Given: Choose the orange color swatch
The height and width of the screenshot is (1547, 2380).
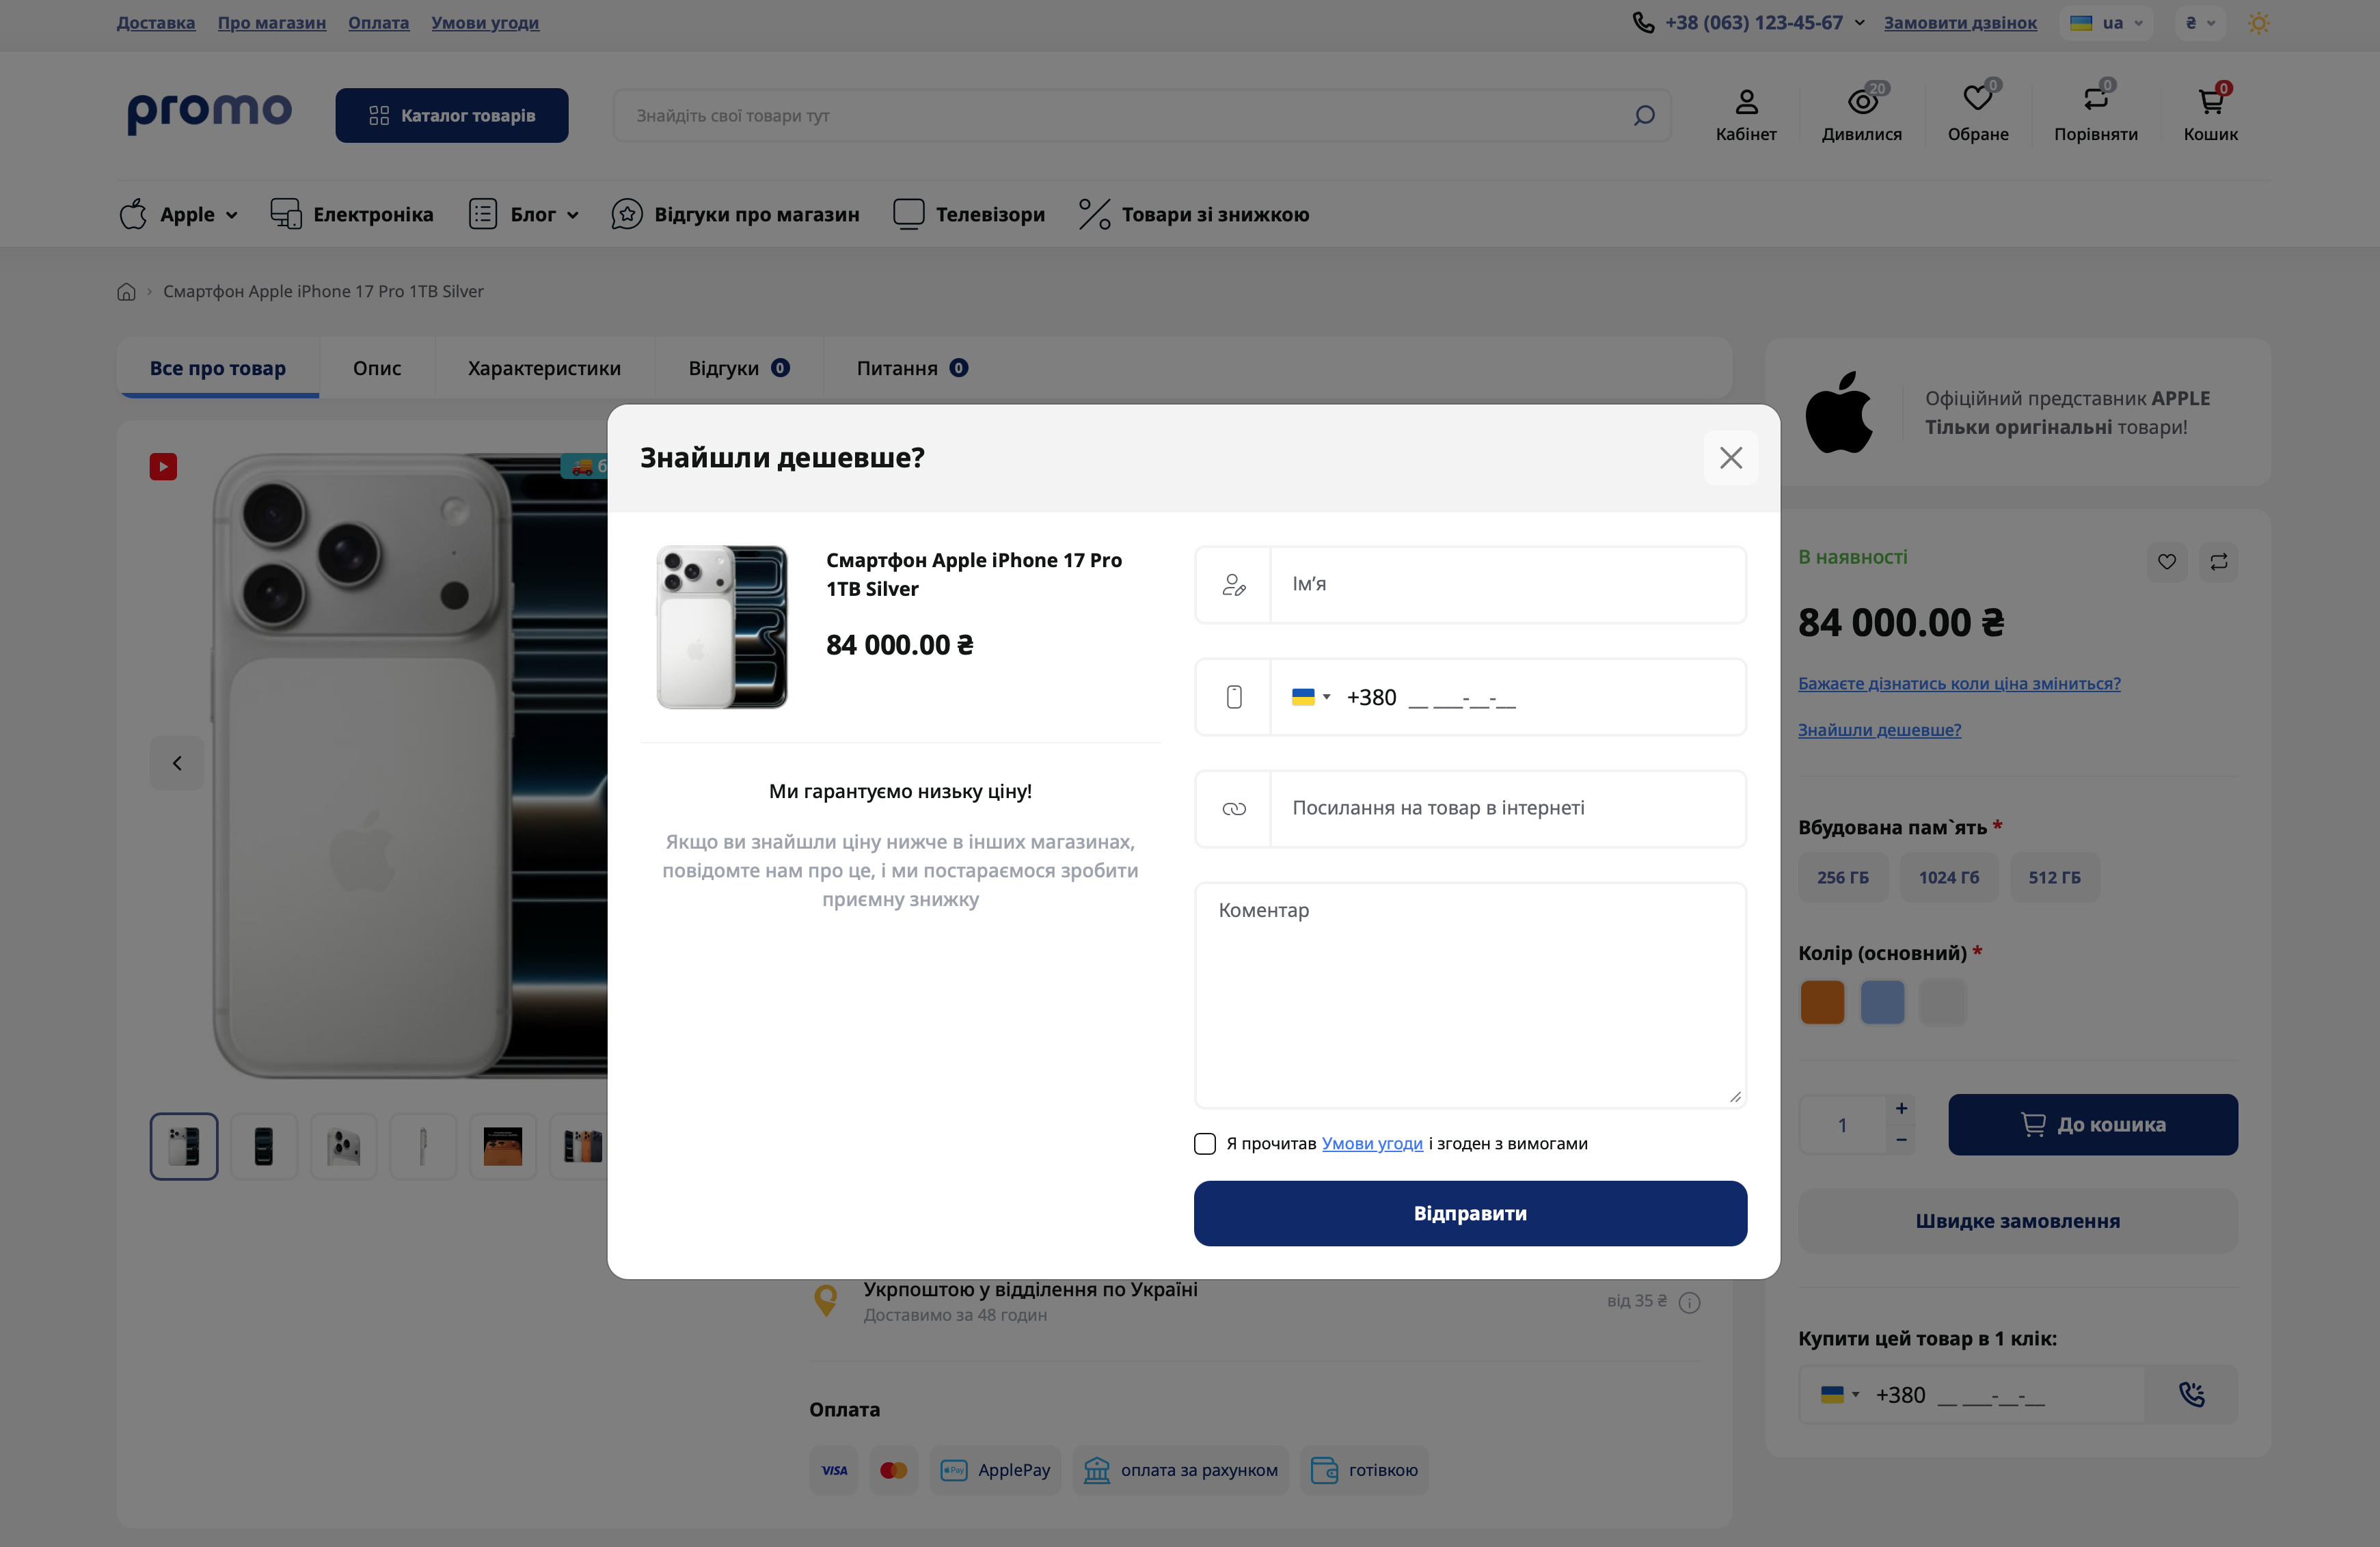Looking at the screenshot, I should pos(1821,1002).
